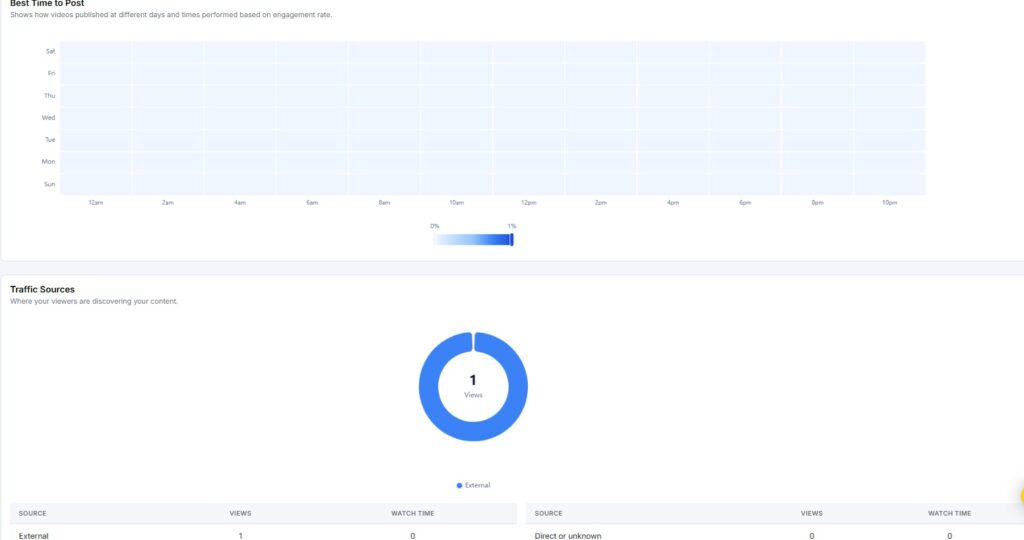
Task: Select the Mon row label on heatmap
Action: (x=48, y=161)
